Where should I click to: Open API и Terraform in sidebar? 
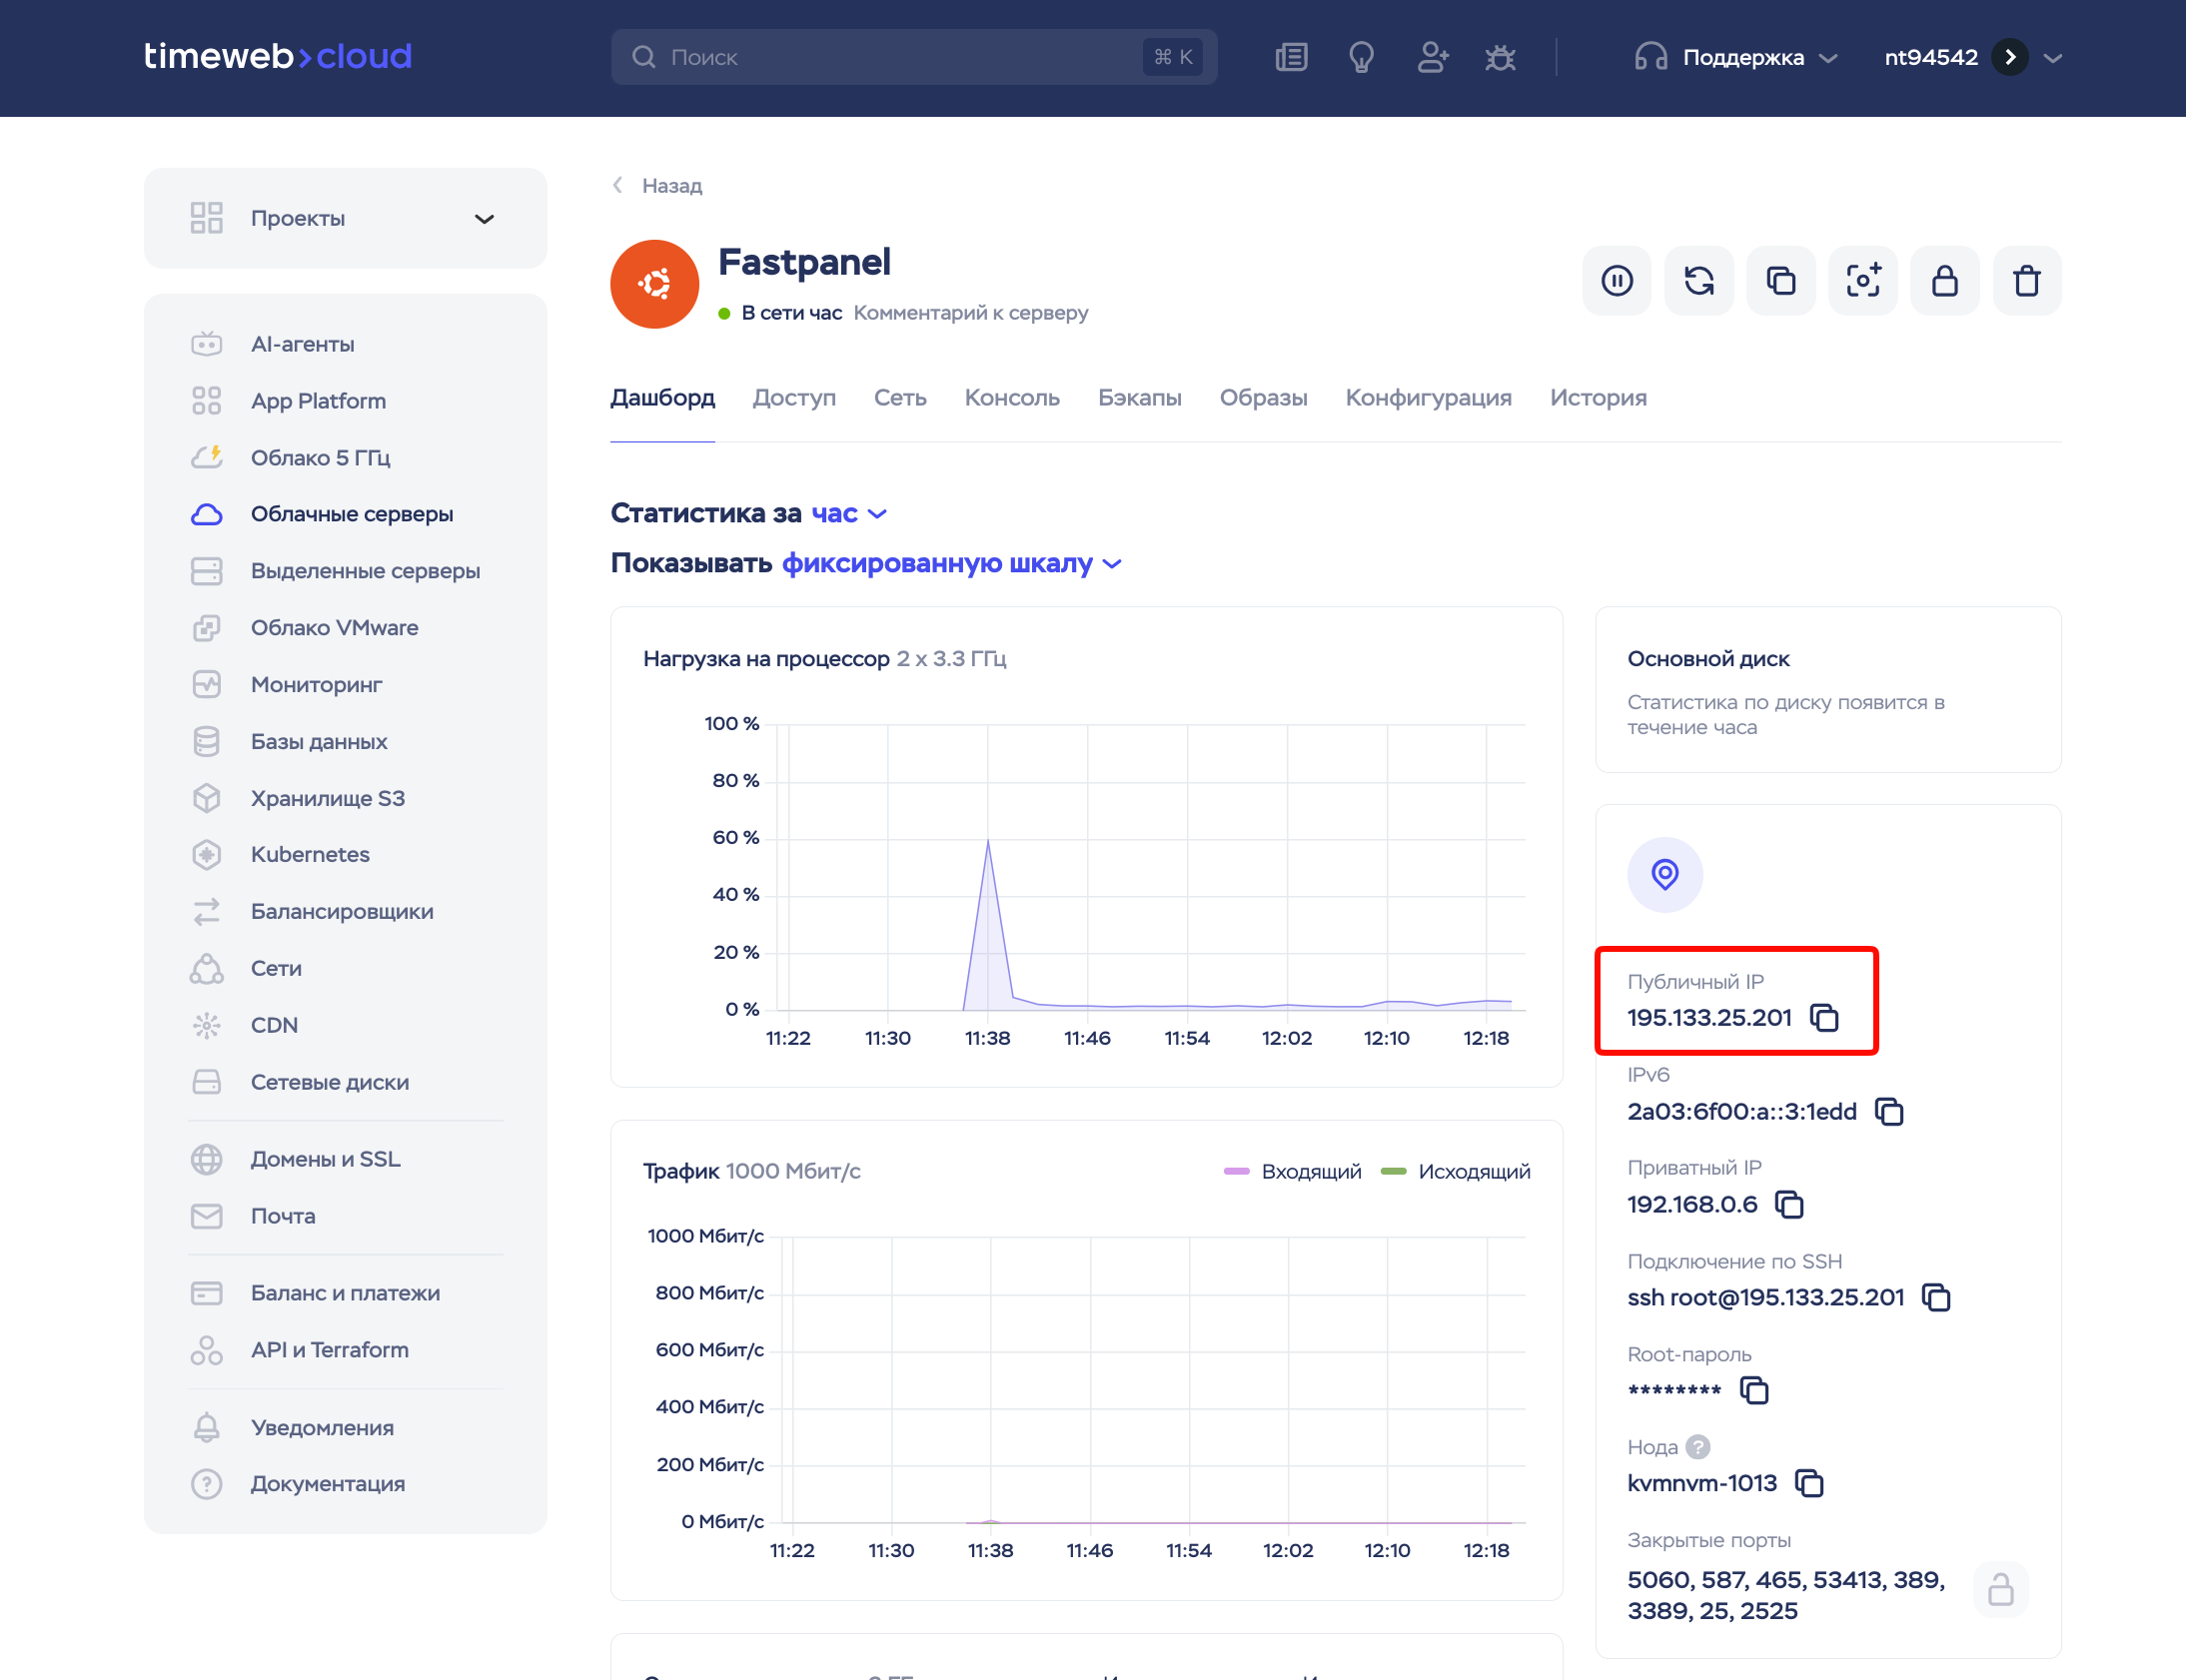coord(345,1350)
